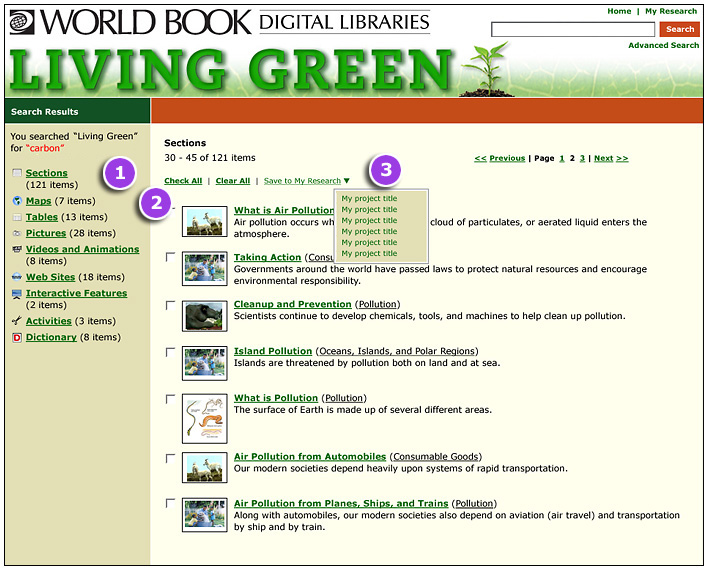710x574 pixels.
Task: Click the Check All link
Action: [183, 181]
